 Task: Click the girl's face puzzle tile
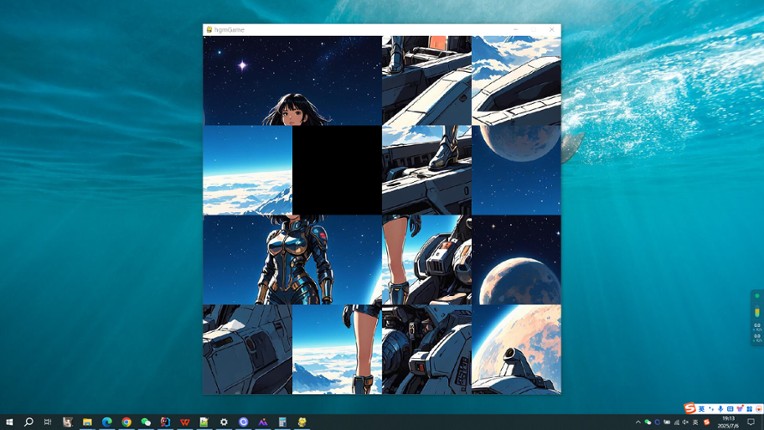click(x=292, y=81)
